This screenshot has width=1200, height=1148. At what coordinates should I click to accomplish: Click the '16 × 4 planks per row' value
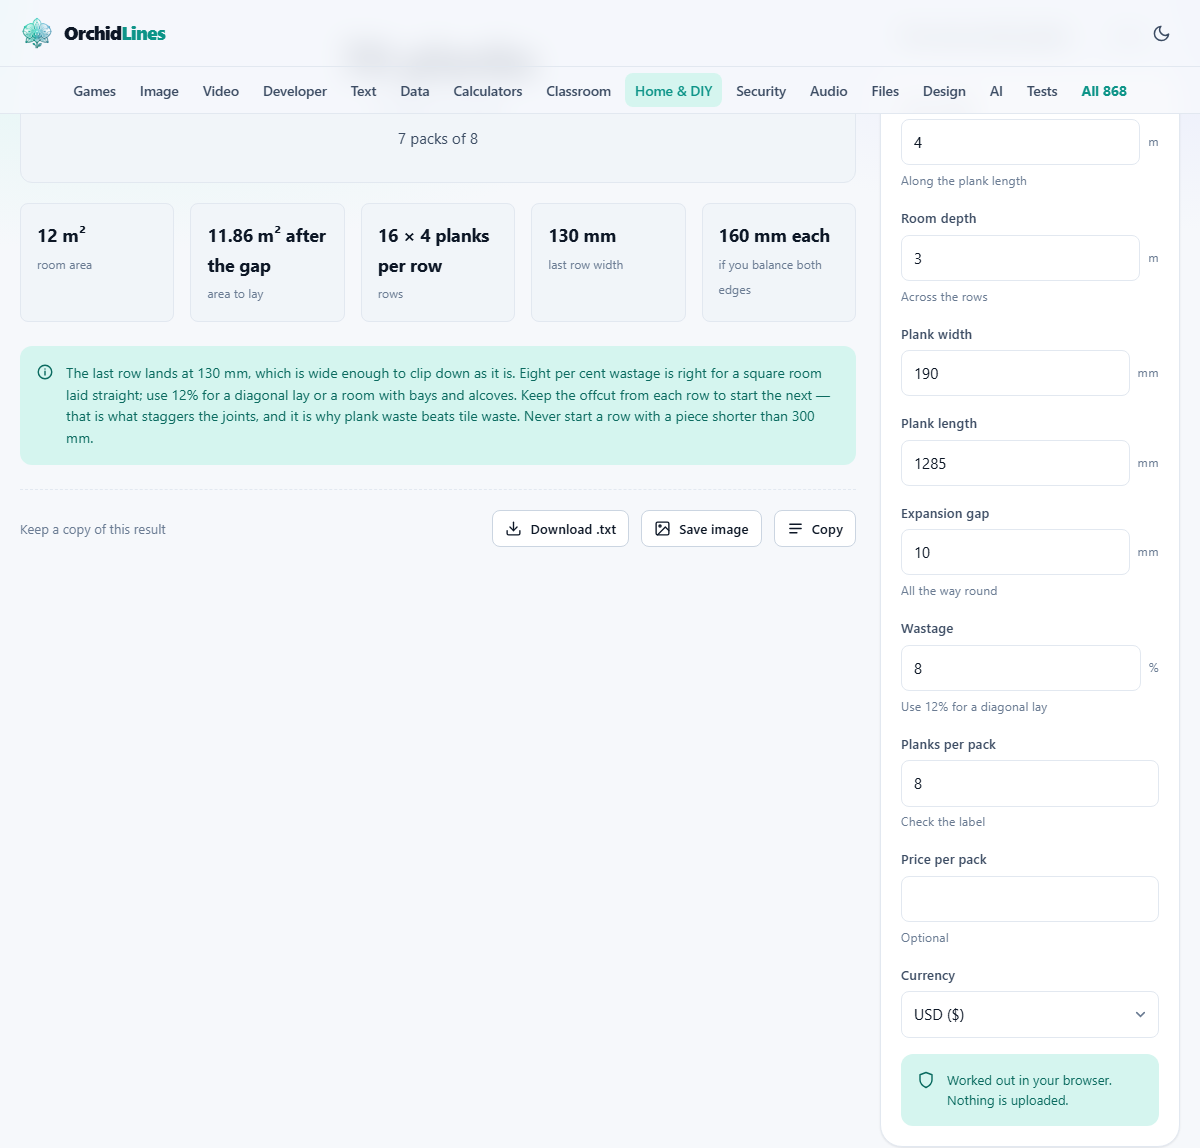pos(434,250)
